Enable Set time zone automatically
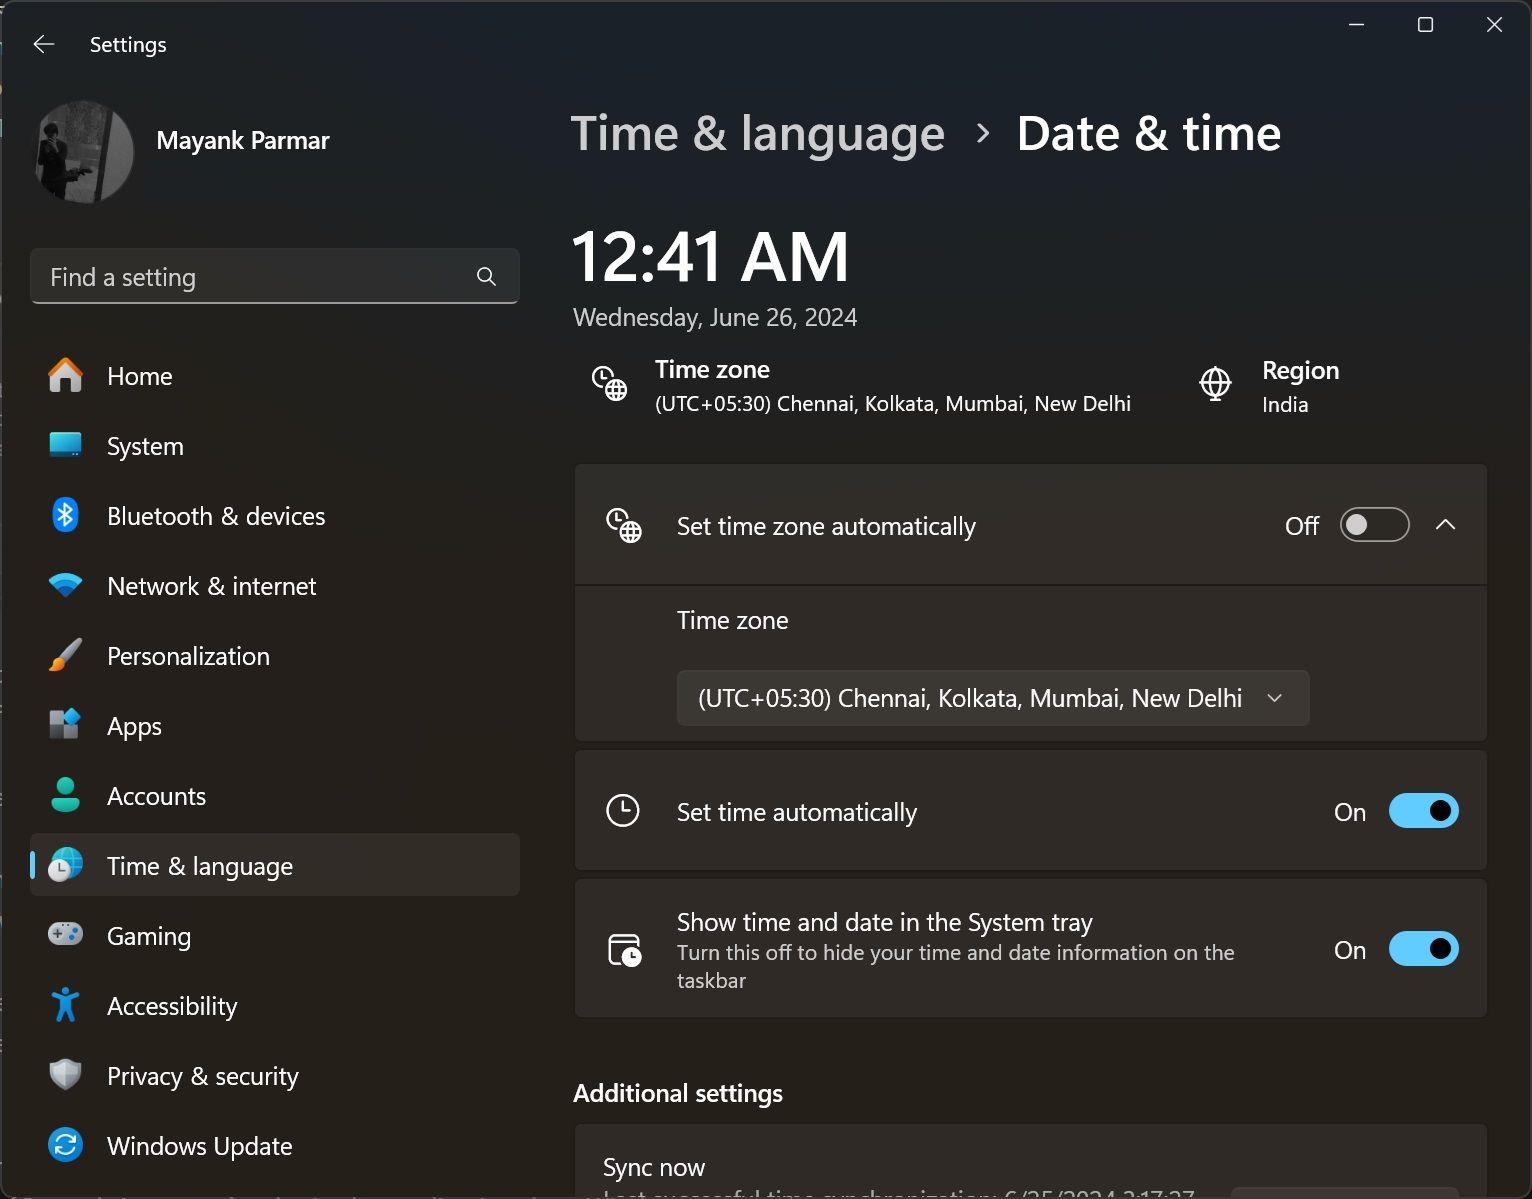Image resolution: width=1532 pixels, height=1199 pixels. [1374, 524]
